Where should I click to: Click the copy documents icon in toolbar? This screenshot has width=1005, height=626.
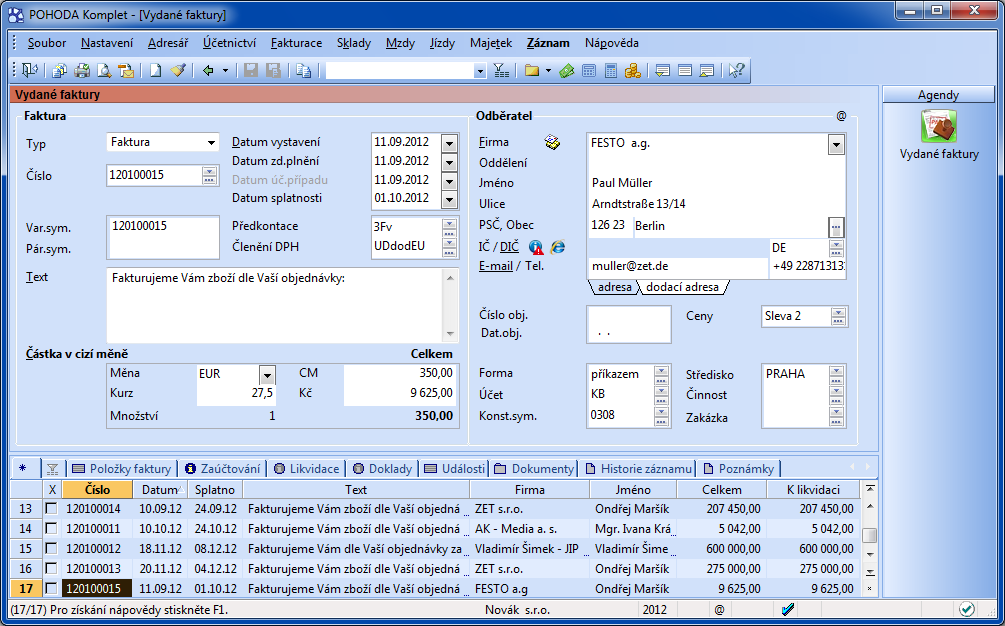(303, 70)
